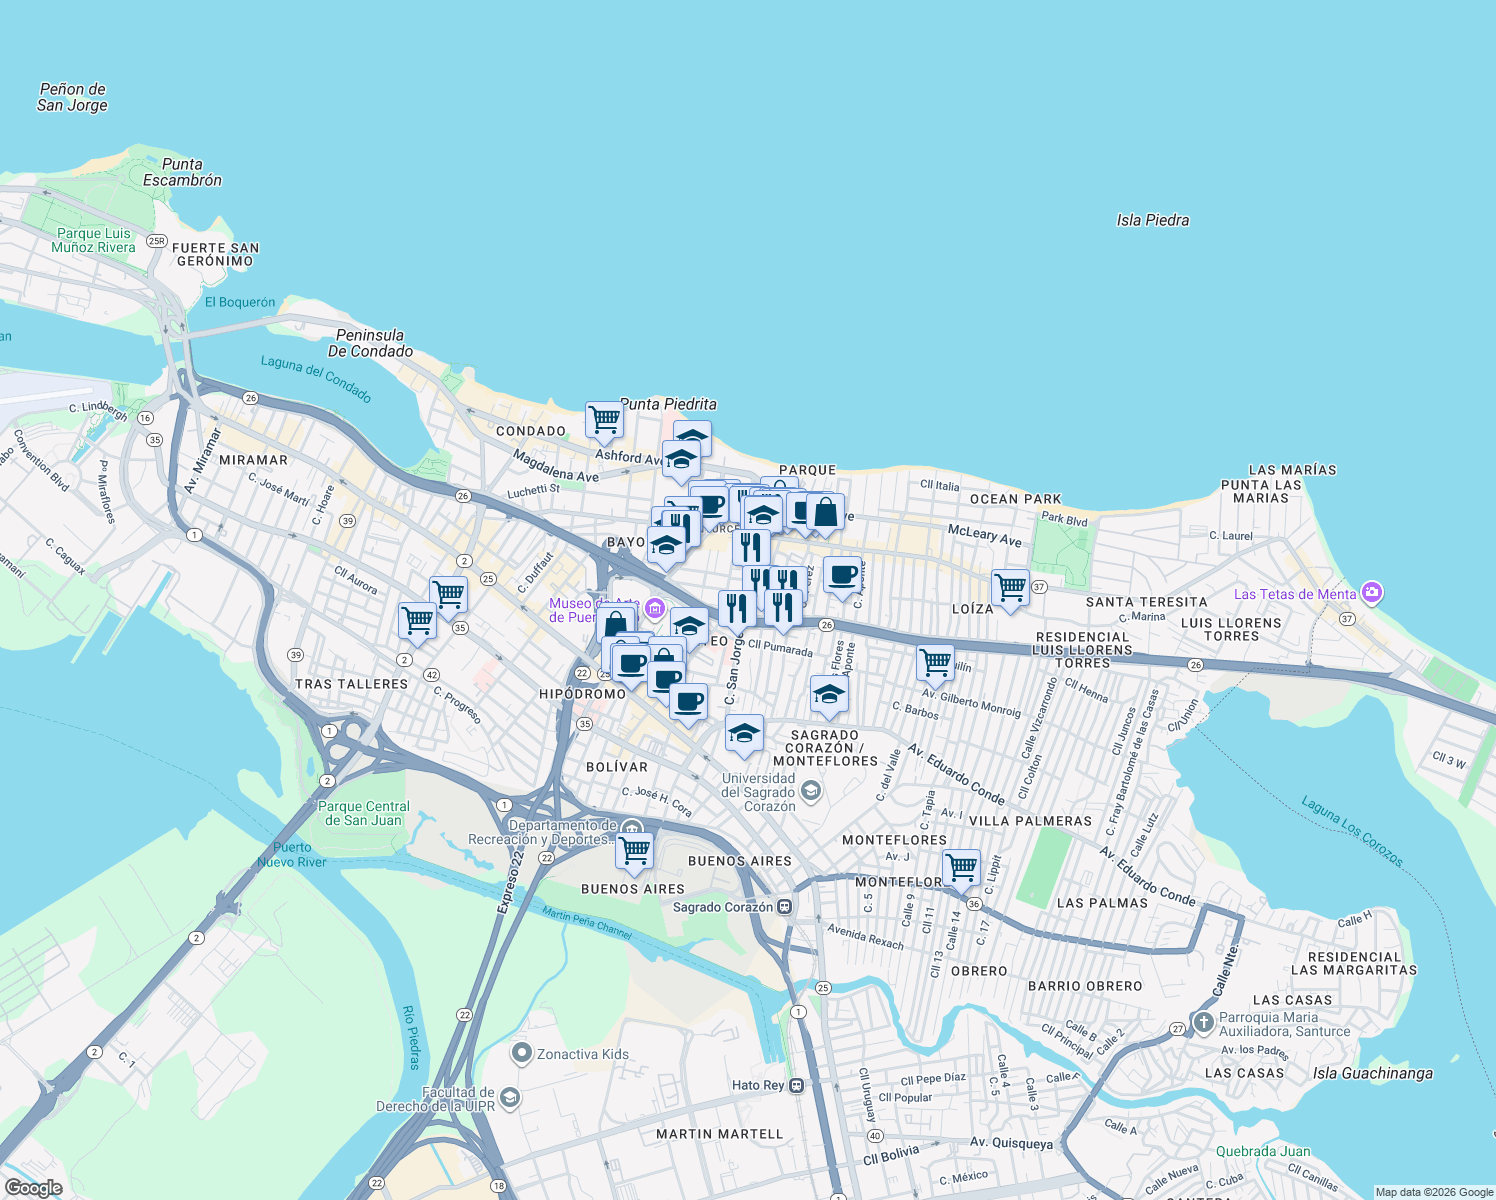Open the shopping cart marker in Buenos Aires
The width and height of the screenshot is (1496, 1200).
click(634, 850)
